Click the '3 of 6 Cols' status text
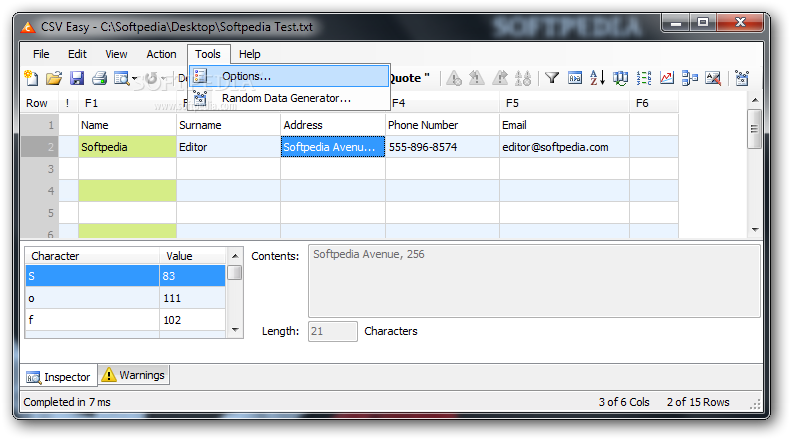The image size is (791, 440). (x=624, y=402)
